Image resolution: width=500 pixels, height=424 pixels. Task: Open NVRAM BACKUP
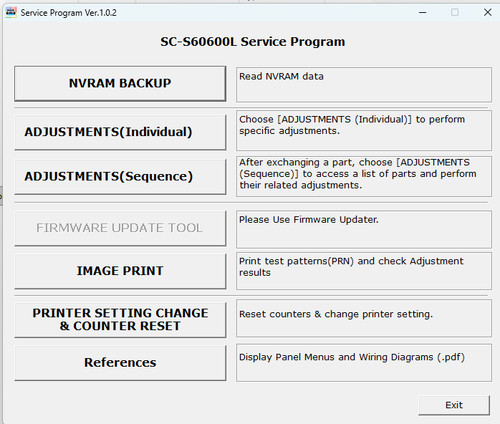tap(120, 83)
